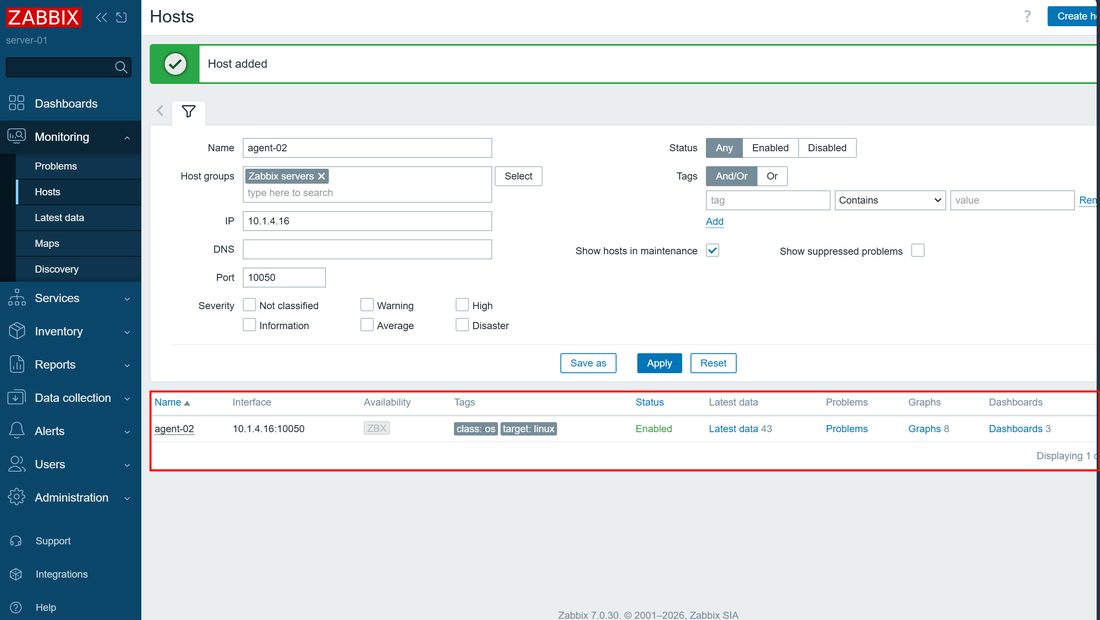
Task: Collapse the sidebar with double-chevron icon
Action: pyautogui.click(x=102, y=18)
